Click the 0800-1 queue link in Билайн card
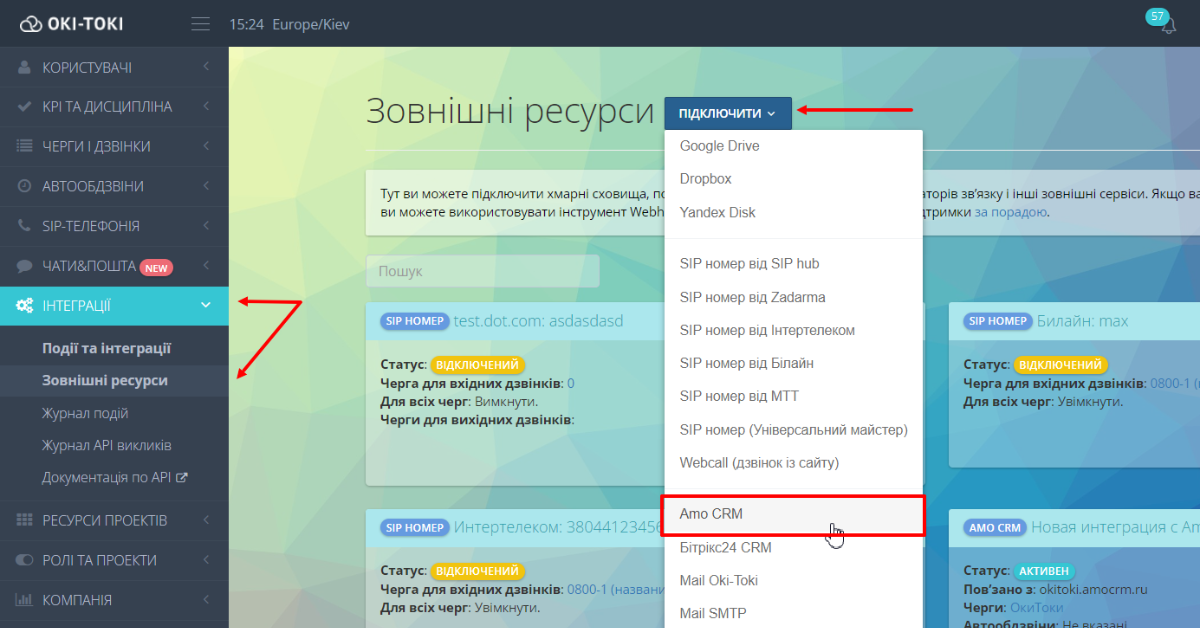 click(1174, 383)
